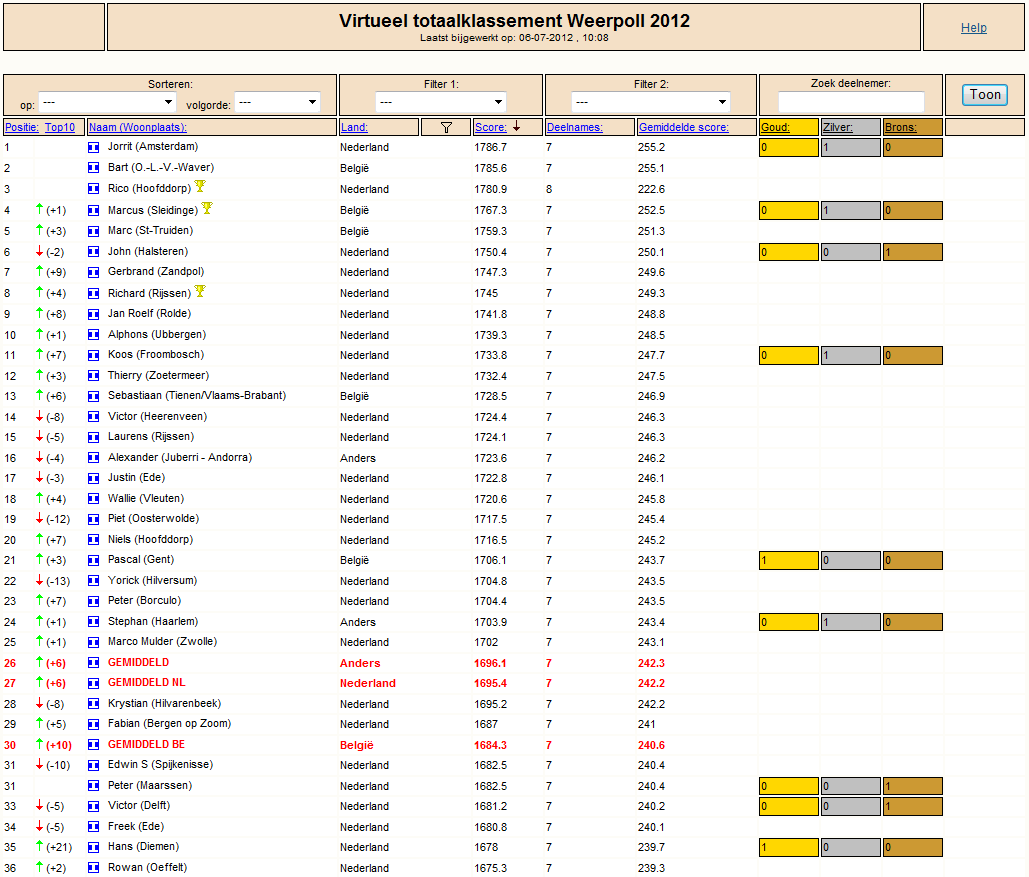
Task: Click the blue icon beside Jan Roelf (Rolde)
Action: tap(94, 314)
